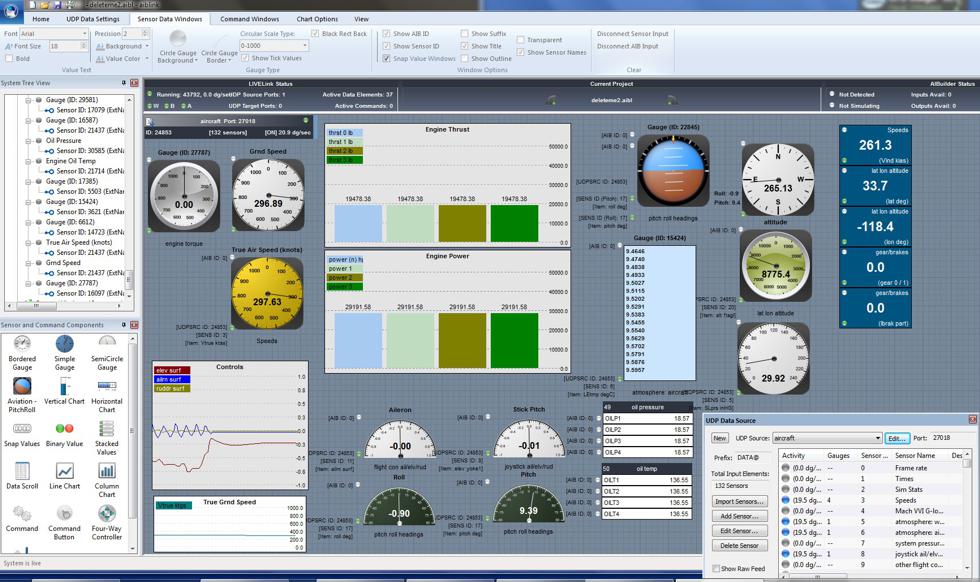Click the Save icon in title bar
980x582 pixels.
pyautogui.click(x=58, y=4)
